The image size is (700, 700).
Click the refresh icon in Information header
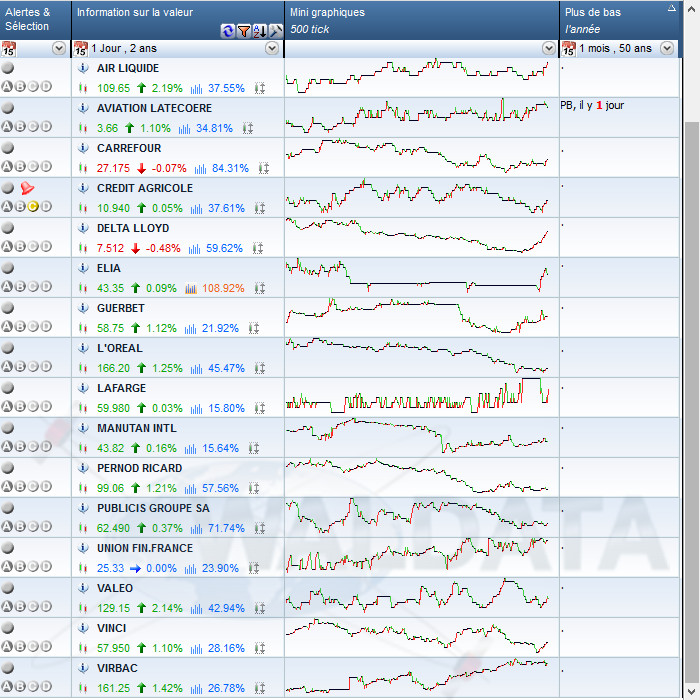[228, 31]
